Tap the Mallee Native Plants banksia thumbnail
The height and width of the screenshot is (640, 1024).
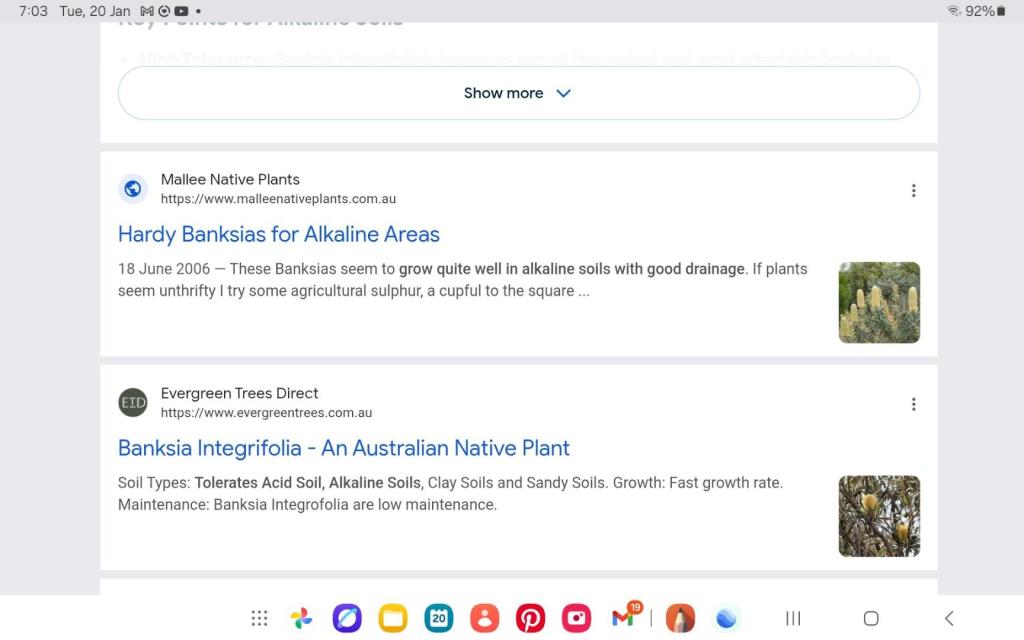879,302
